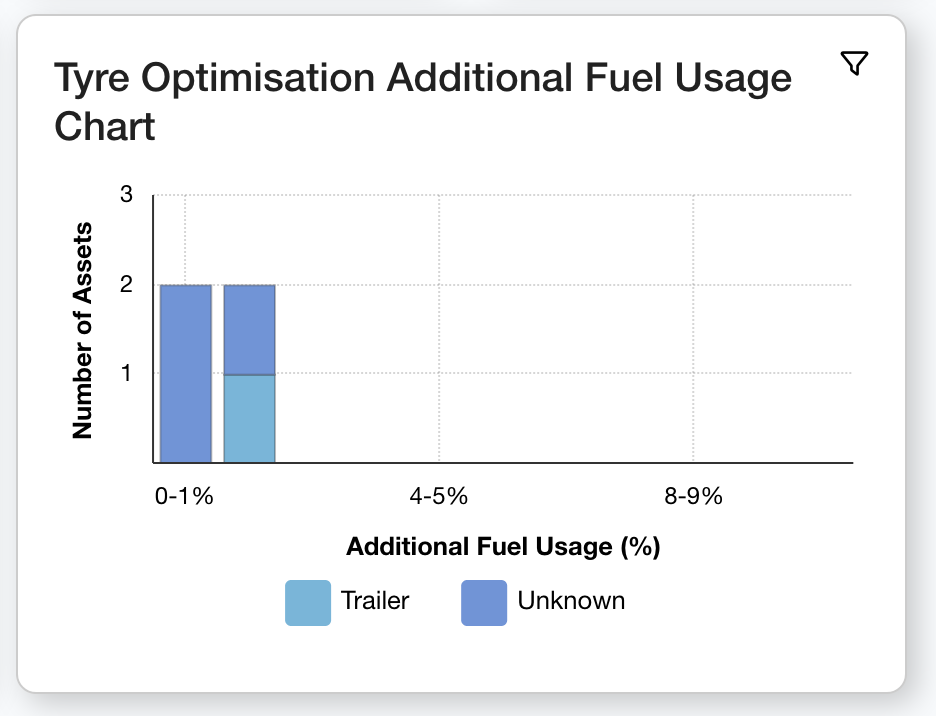Click the 0-1% axis label
The image size is (936, 716).
point(184,493)
